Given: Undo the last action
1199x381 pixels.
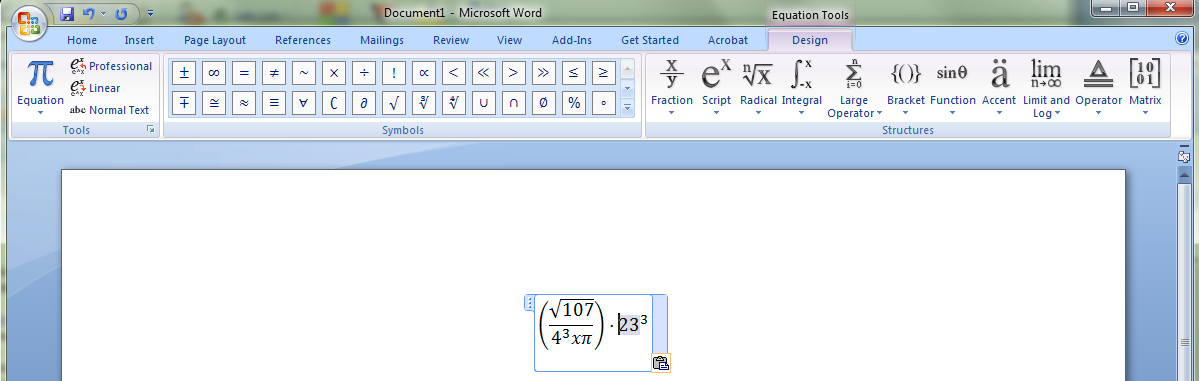Looking at the screenshot, I should 88,13.
